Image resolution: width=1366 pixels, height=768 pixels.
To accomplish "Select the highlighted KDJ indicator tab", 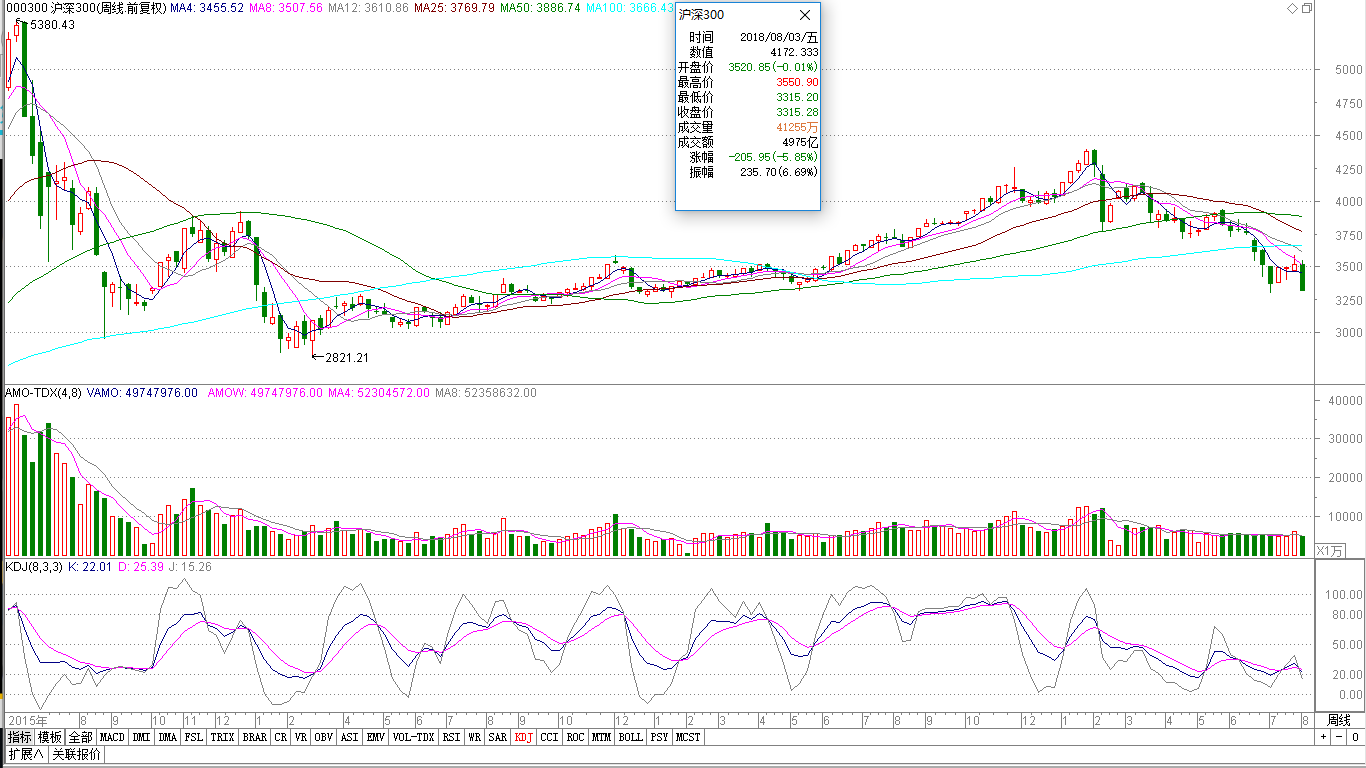I will tap(524, 738).
